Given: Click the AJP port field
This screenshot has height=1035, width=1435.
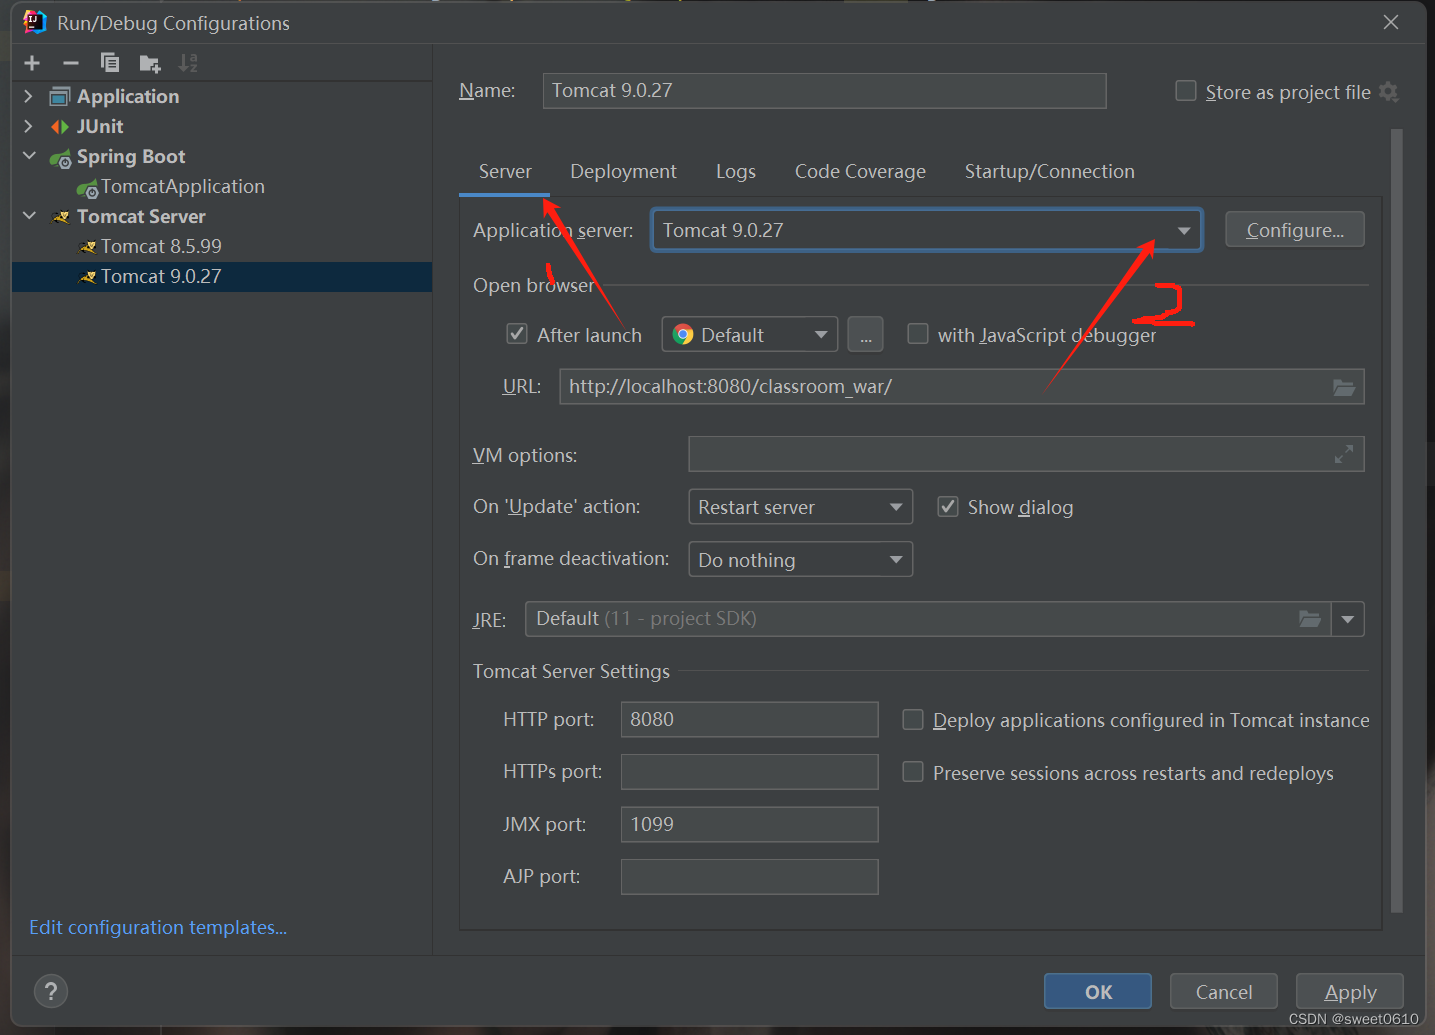Looking at the screenshot, I should click(x=749, y=877).
